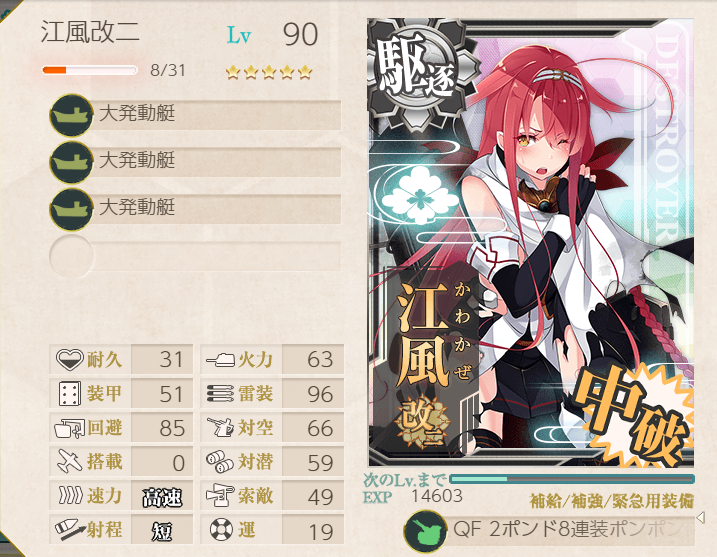
Task: Select the empty fourth equipment slot
Action: click(195, 256)
